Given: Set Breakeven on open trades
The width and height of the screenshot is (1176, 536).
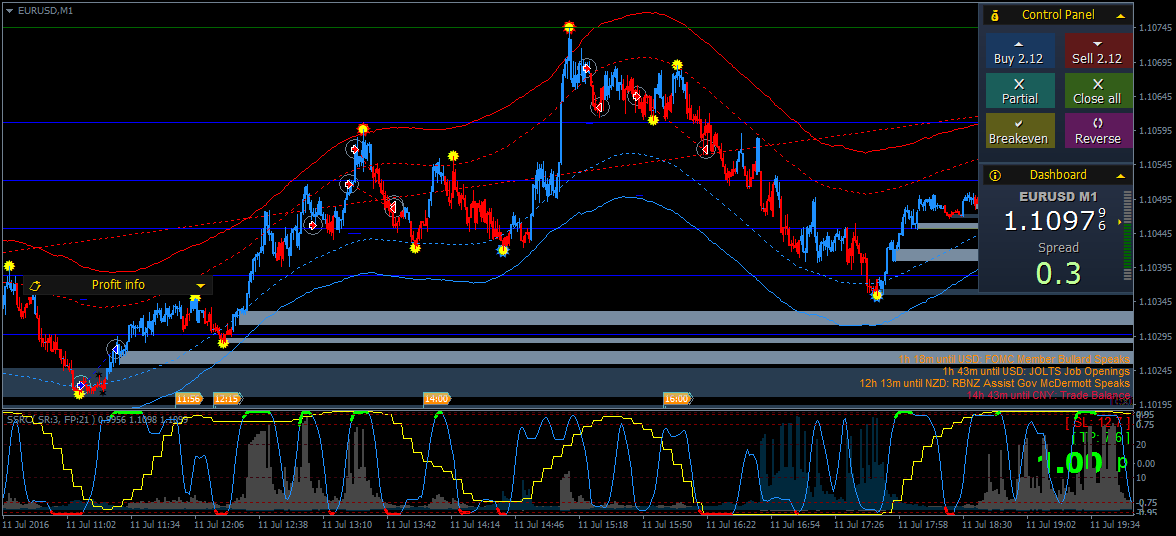Looking at the screenshot, I should coord(1020,130).
